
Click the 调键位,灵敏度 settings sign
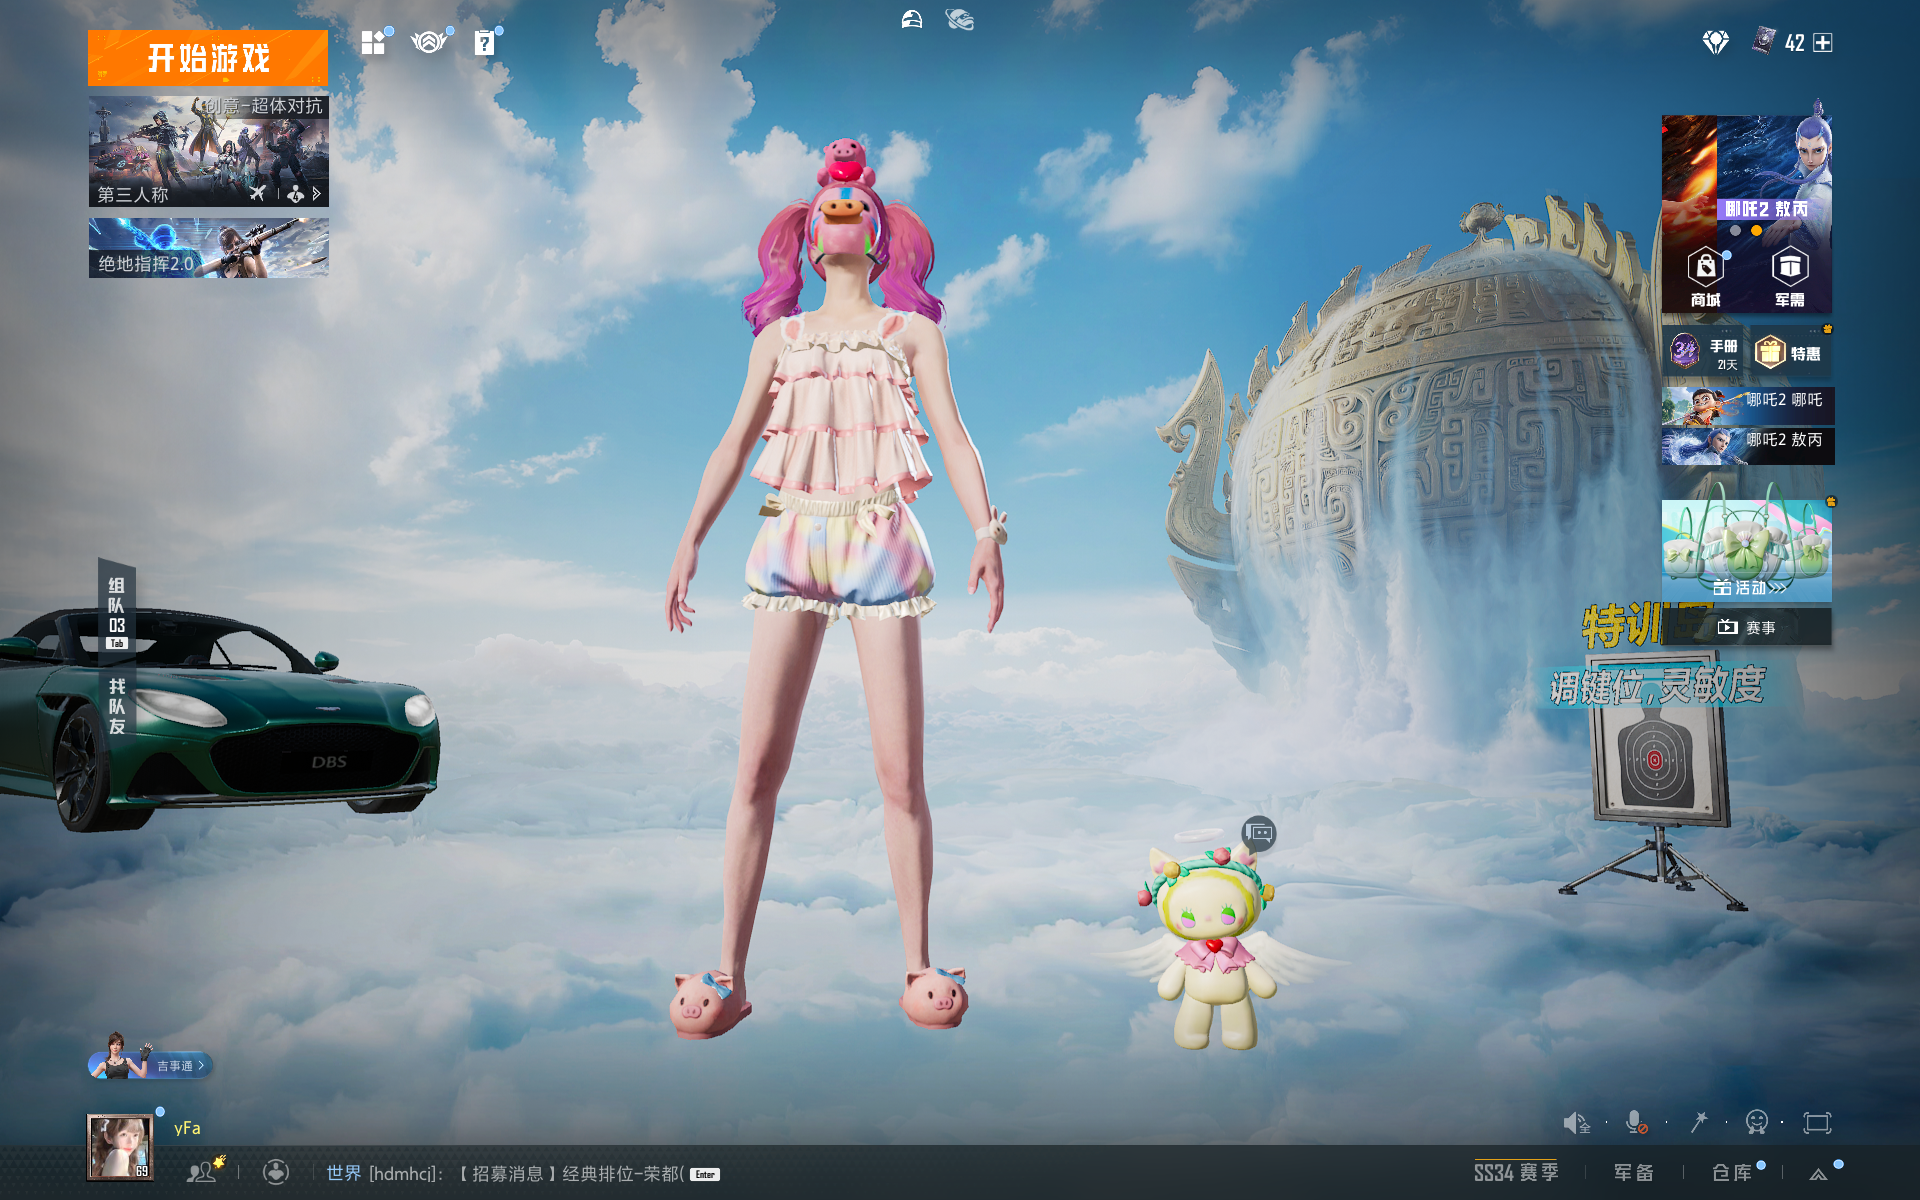pyautogui.click(x=1658, y=686)
